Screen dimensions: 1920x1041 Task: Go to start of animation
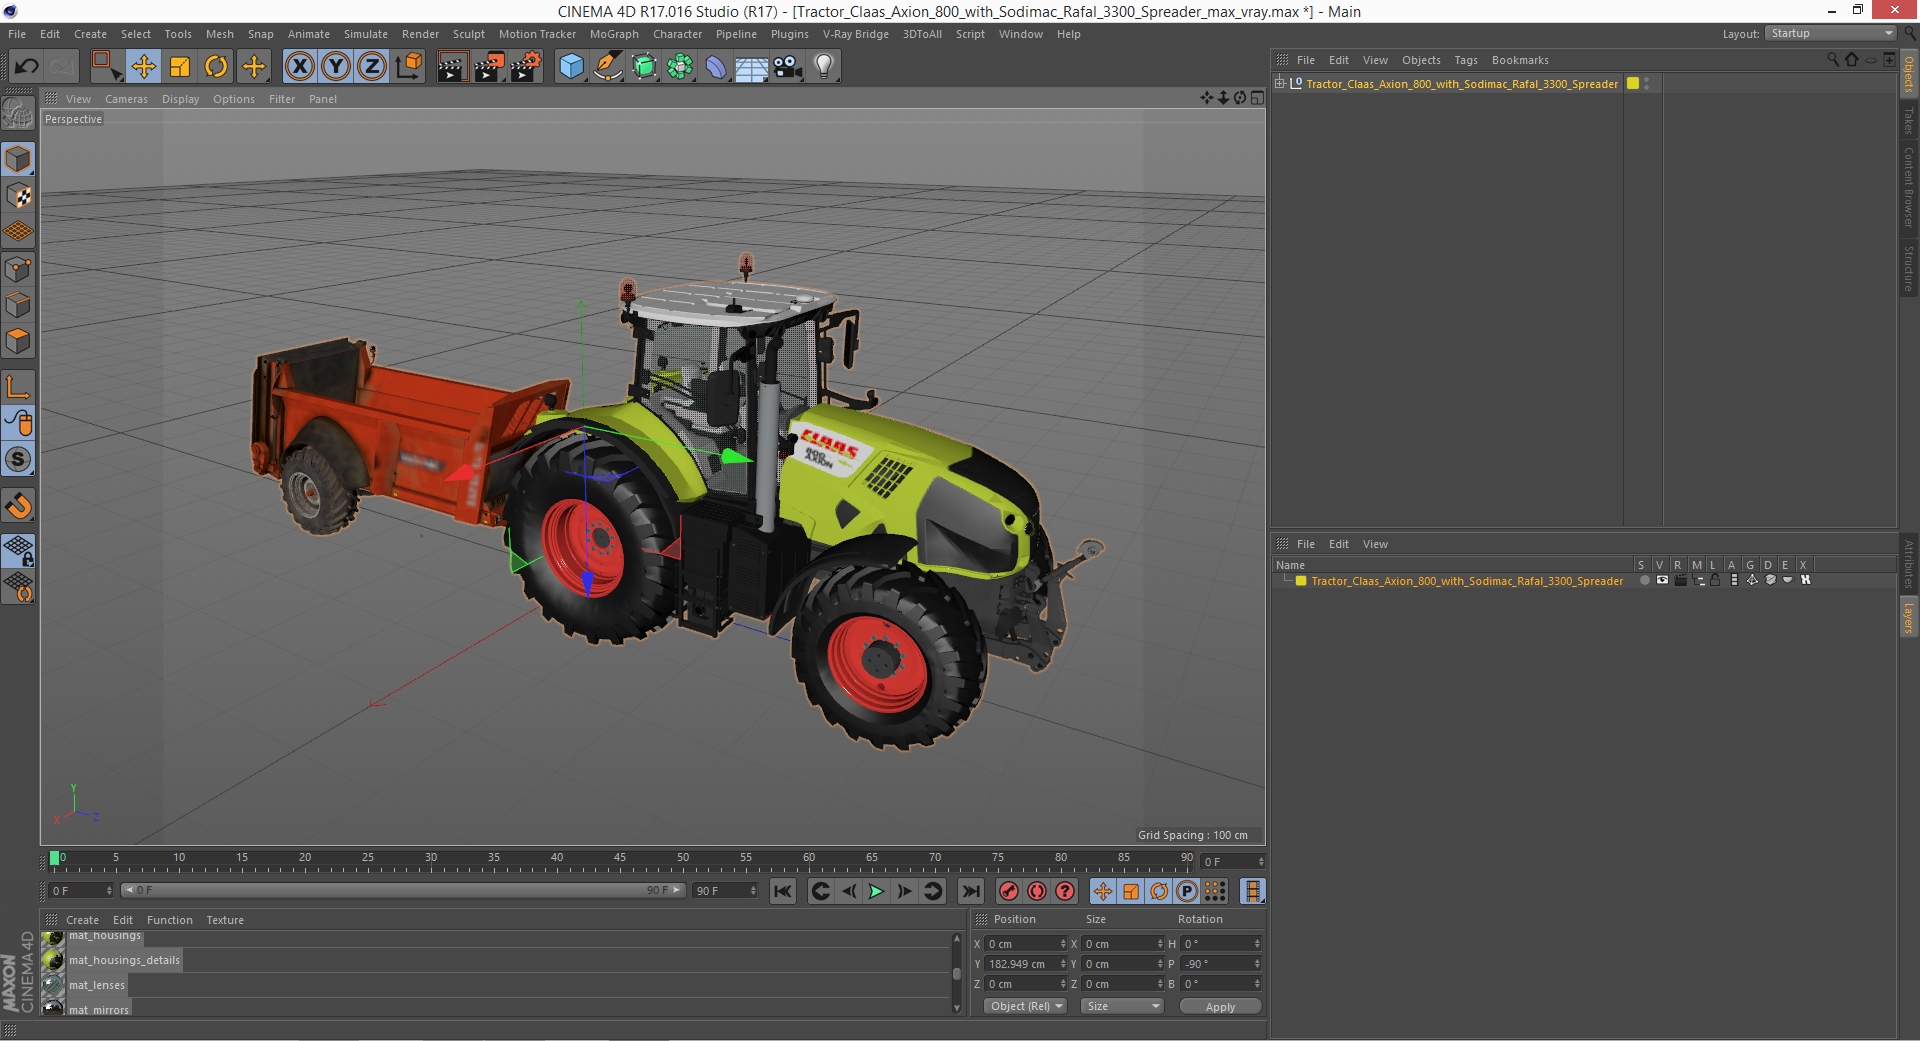783,891
